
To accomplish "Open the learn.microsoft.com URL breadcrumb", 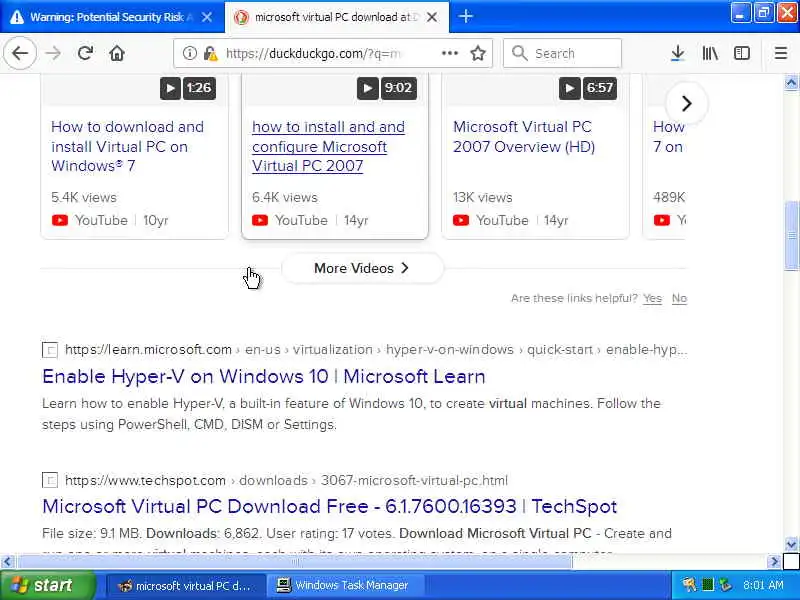I will pos(376,349).
